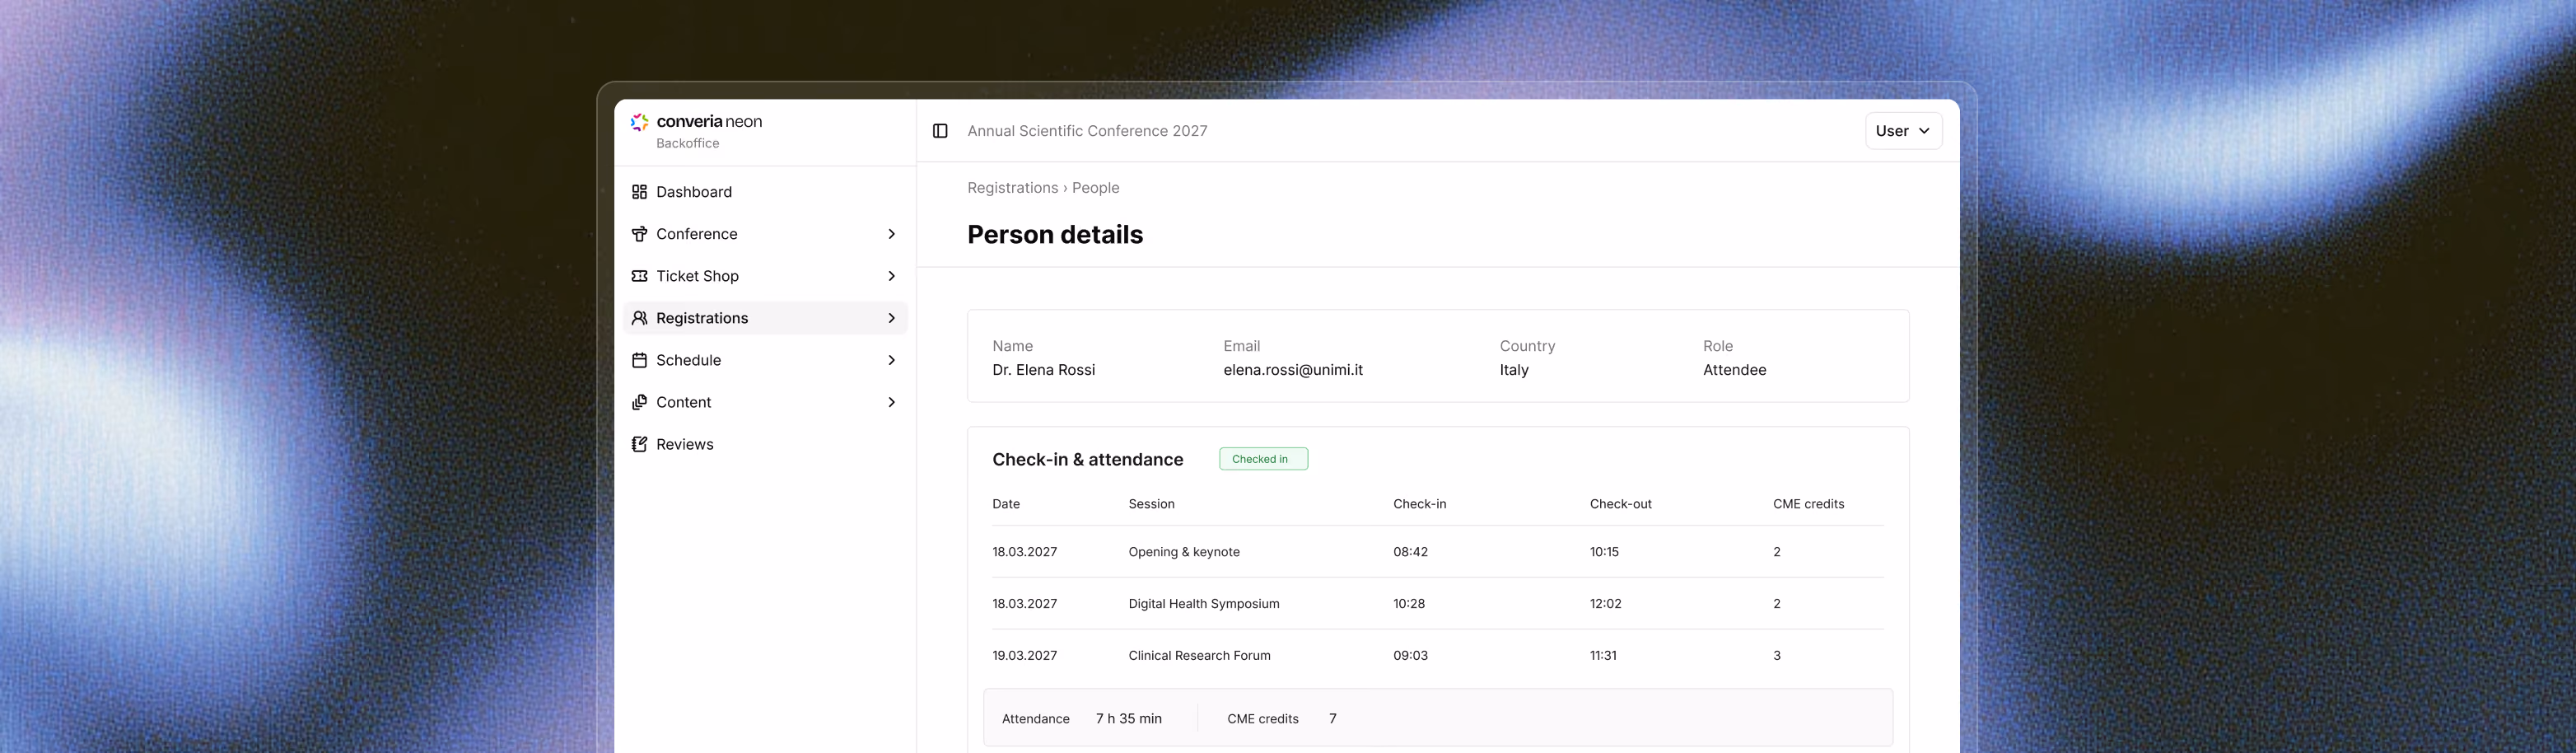The height and width of the screenshot is (753, 2576).
Task: Go to Registrations breadcrumb link
Action: click(x=1012, y=188)
